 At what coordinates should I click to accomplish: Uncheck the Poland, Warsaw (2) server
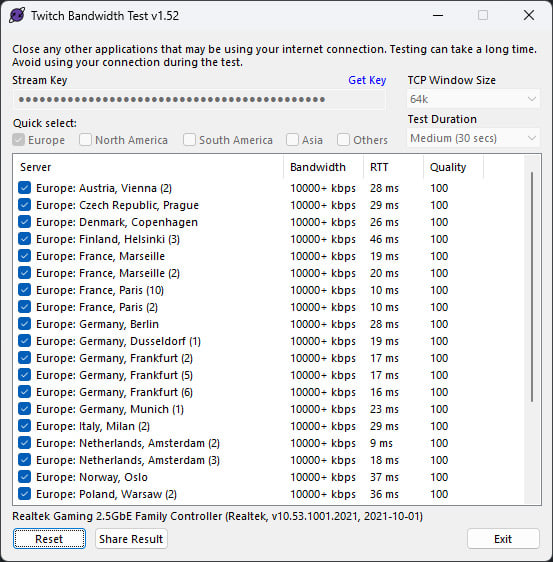(x=24, y=494)
